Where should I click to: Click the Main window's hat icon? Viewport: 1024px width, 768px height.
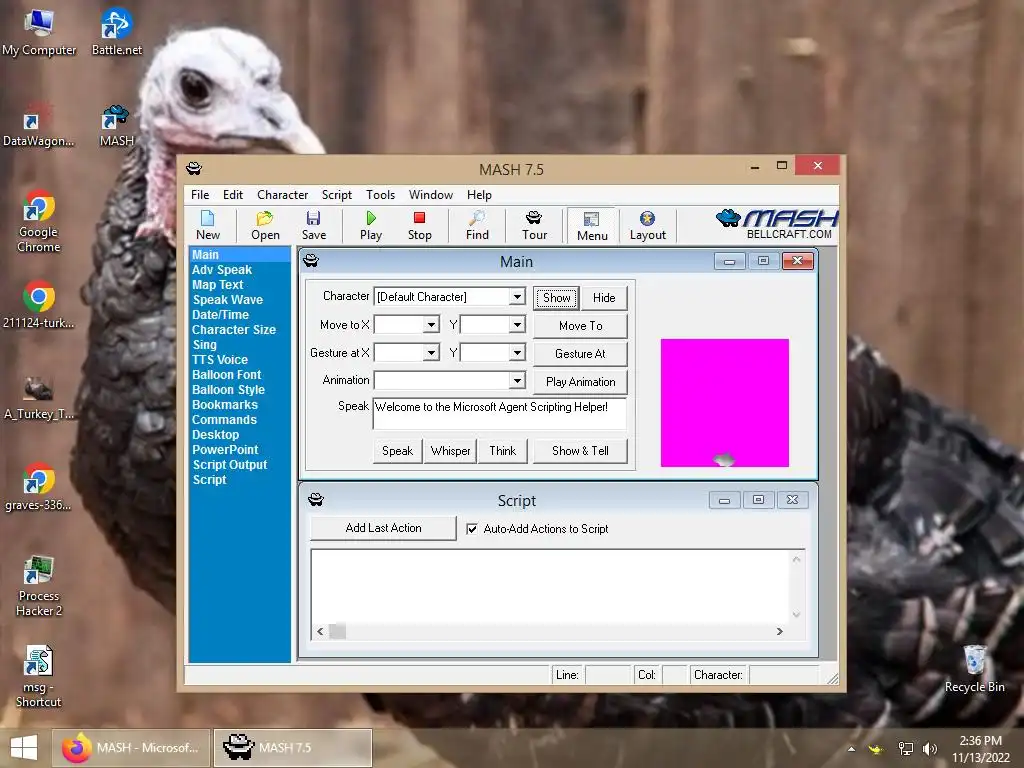(x=311, y=261)
